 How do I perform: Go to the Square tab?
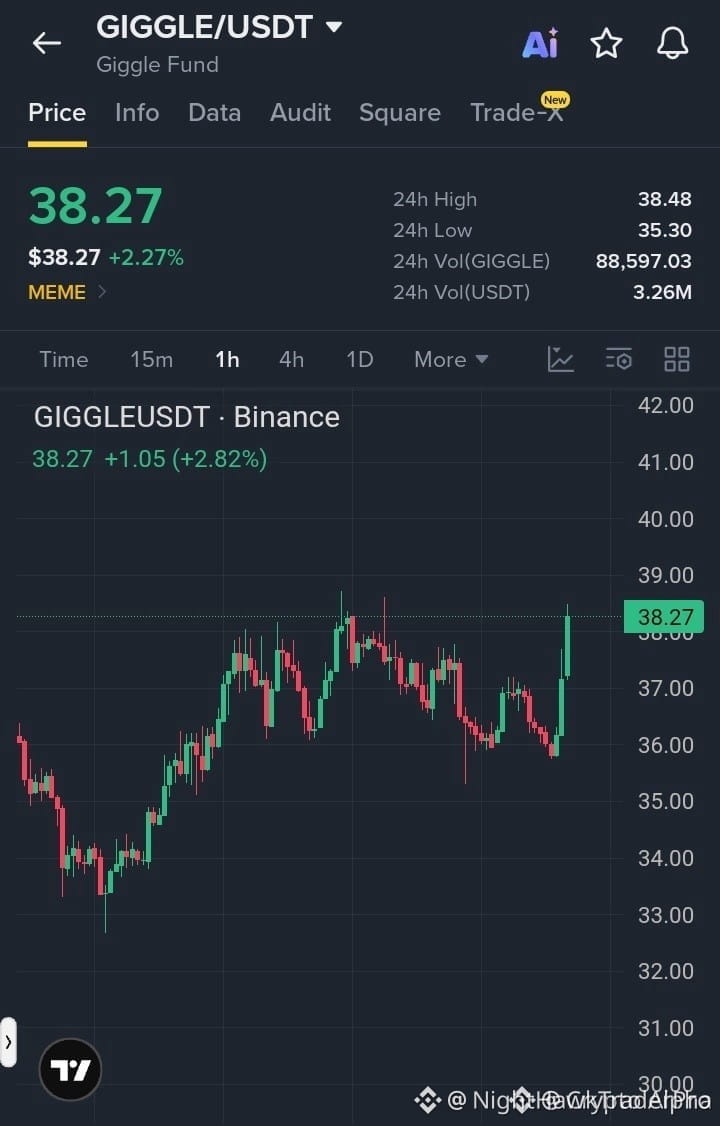click(x=400, y=113)
